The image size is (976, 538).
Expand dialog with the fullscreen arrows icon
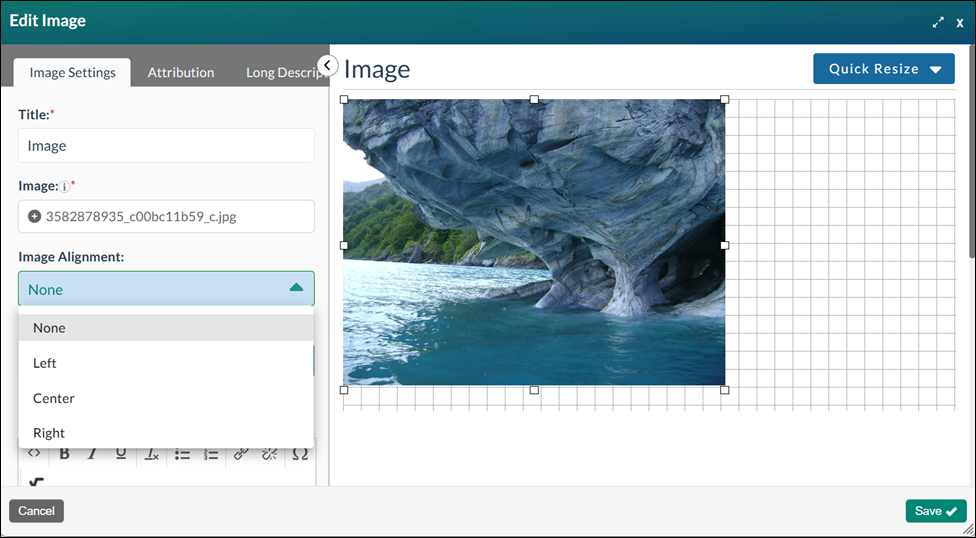(x=938, y=22)
